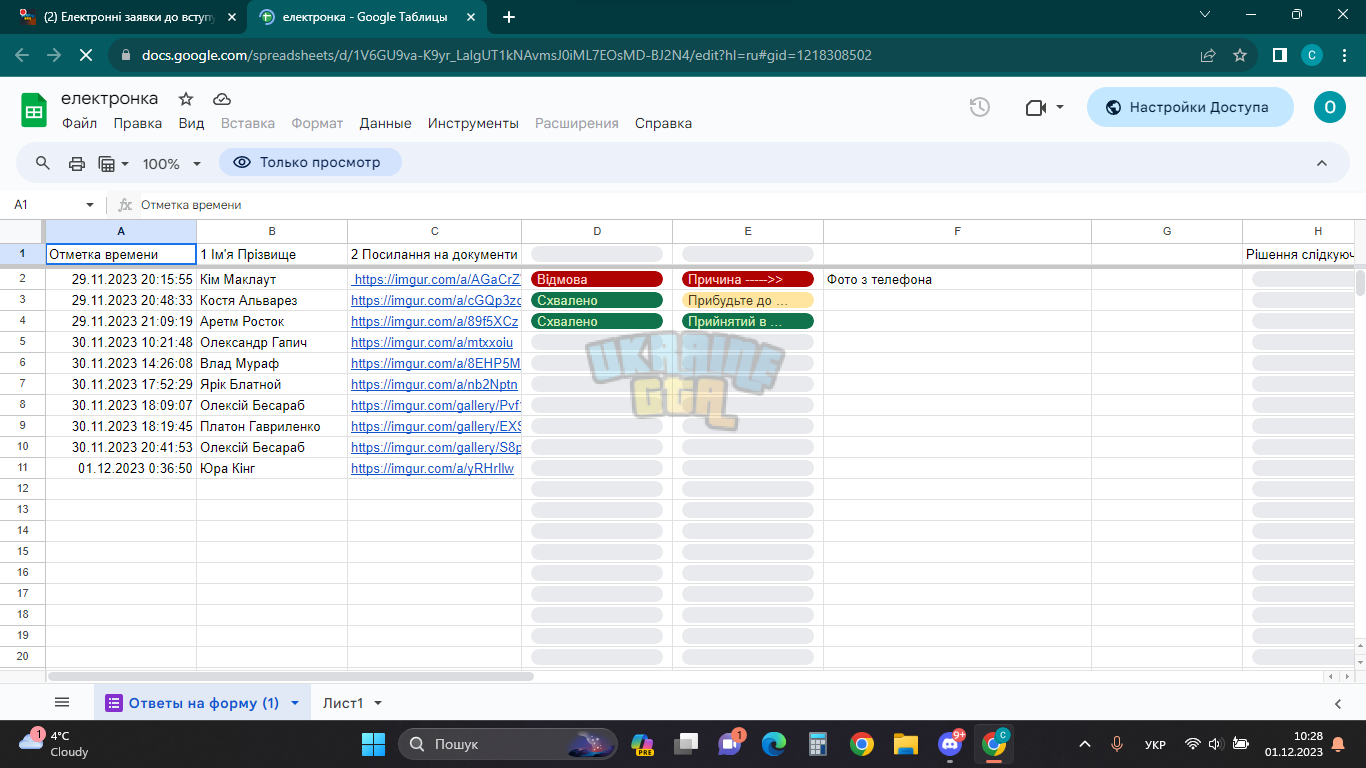The width and height of the screenshot is (1366, 768).
Task: Open the notification bell in the taskbar
Action: (1338, 744)
